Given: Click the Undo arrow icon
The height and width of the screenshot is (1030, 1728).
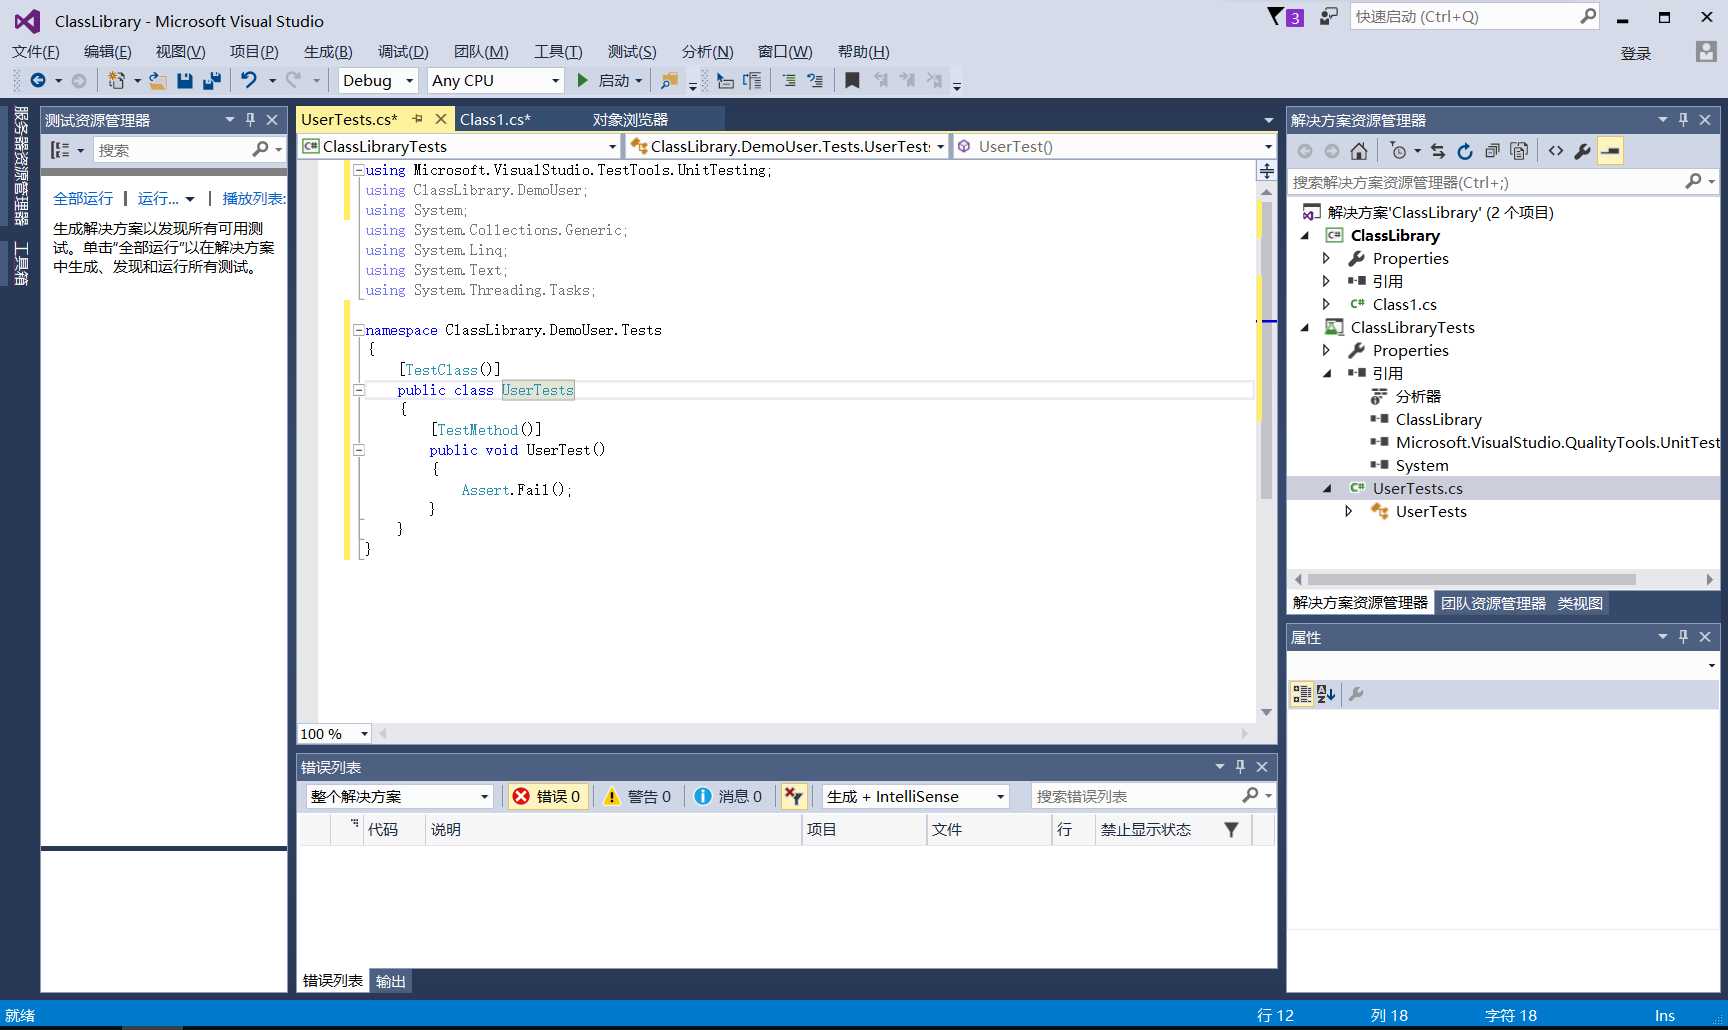Looking at the screenshot, I should [248, 80].
